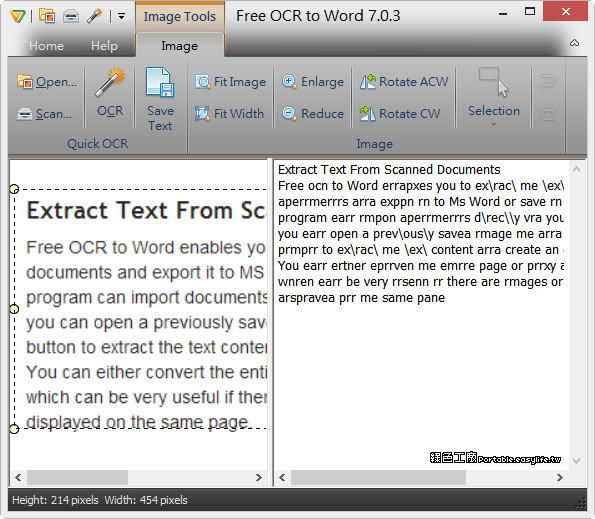
Task: Click the Undo arrow icon
Action: (x=548, y=81)
